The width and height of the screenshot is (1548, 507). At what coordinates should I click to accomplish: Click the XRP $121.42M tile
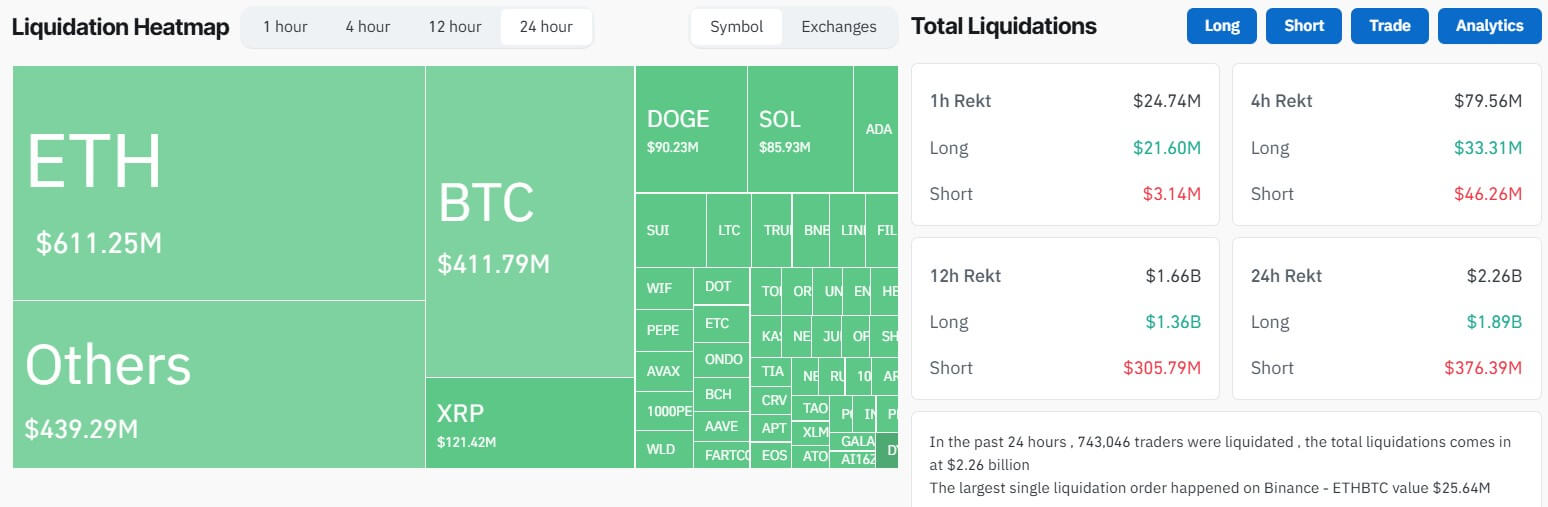pos(529,423)
